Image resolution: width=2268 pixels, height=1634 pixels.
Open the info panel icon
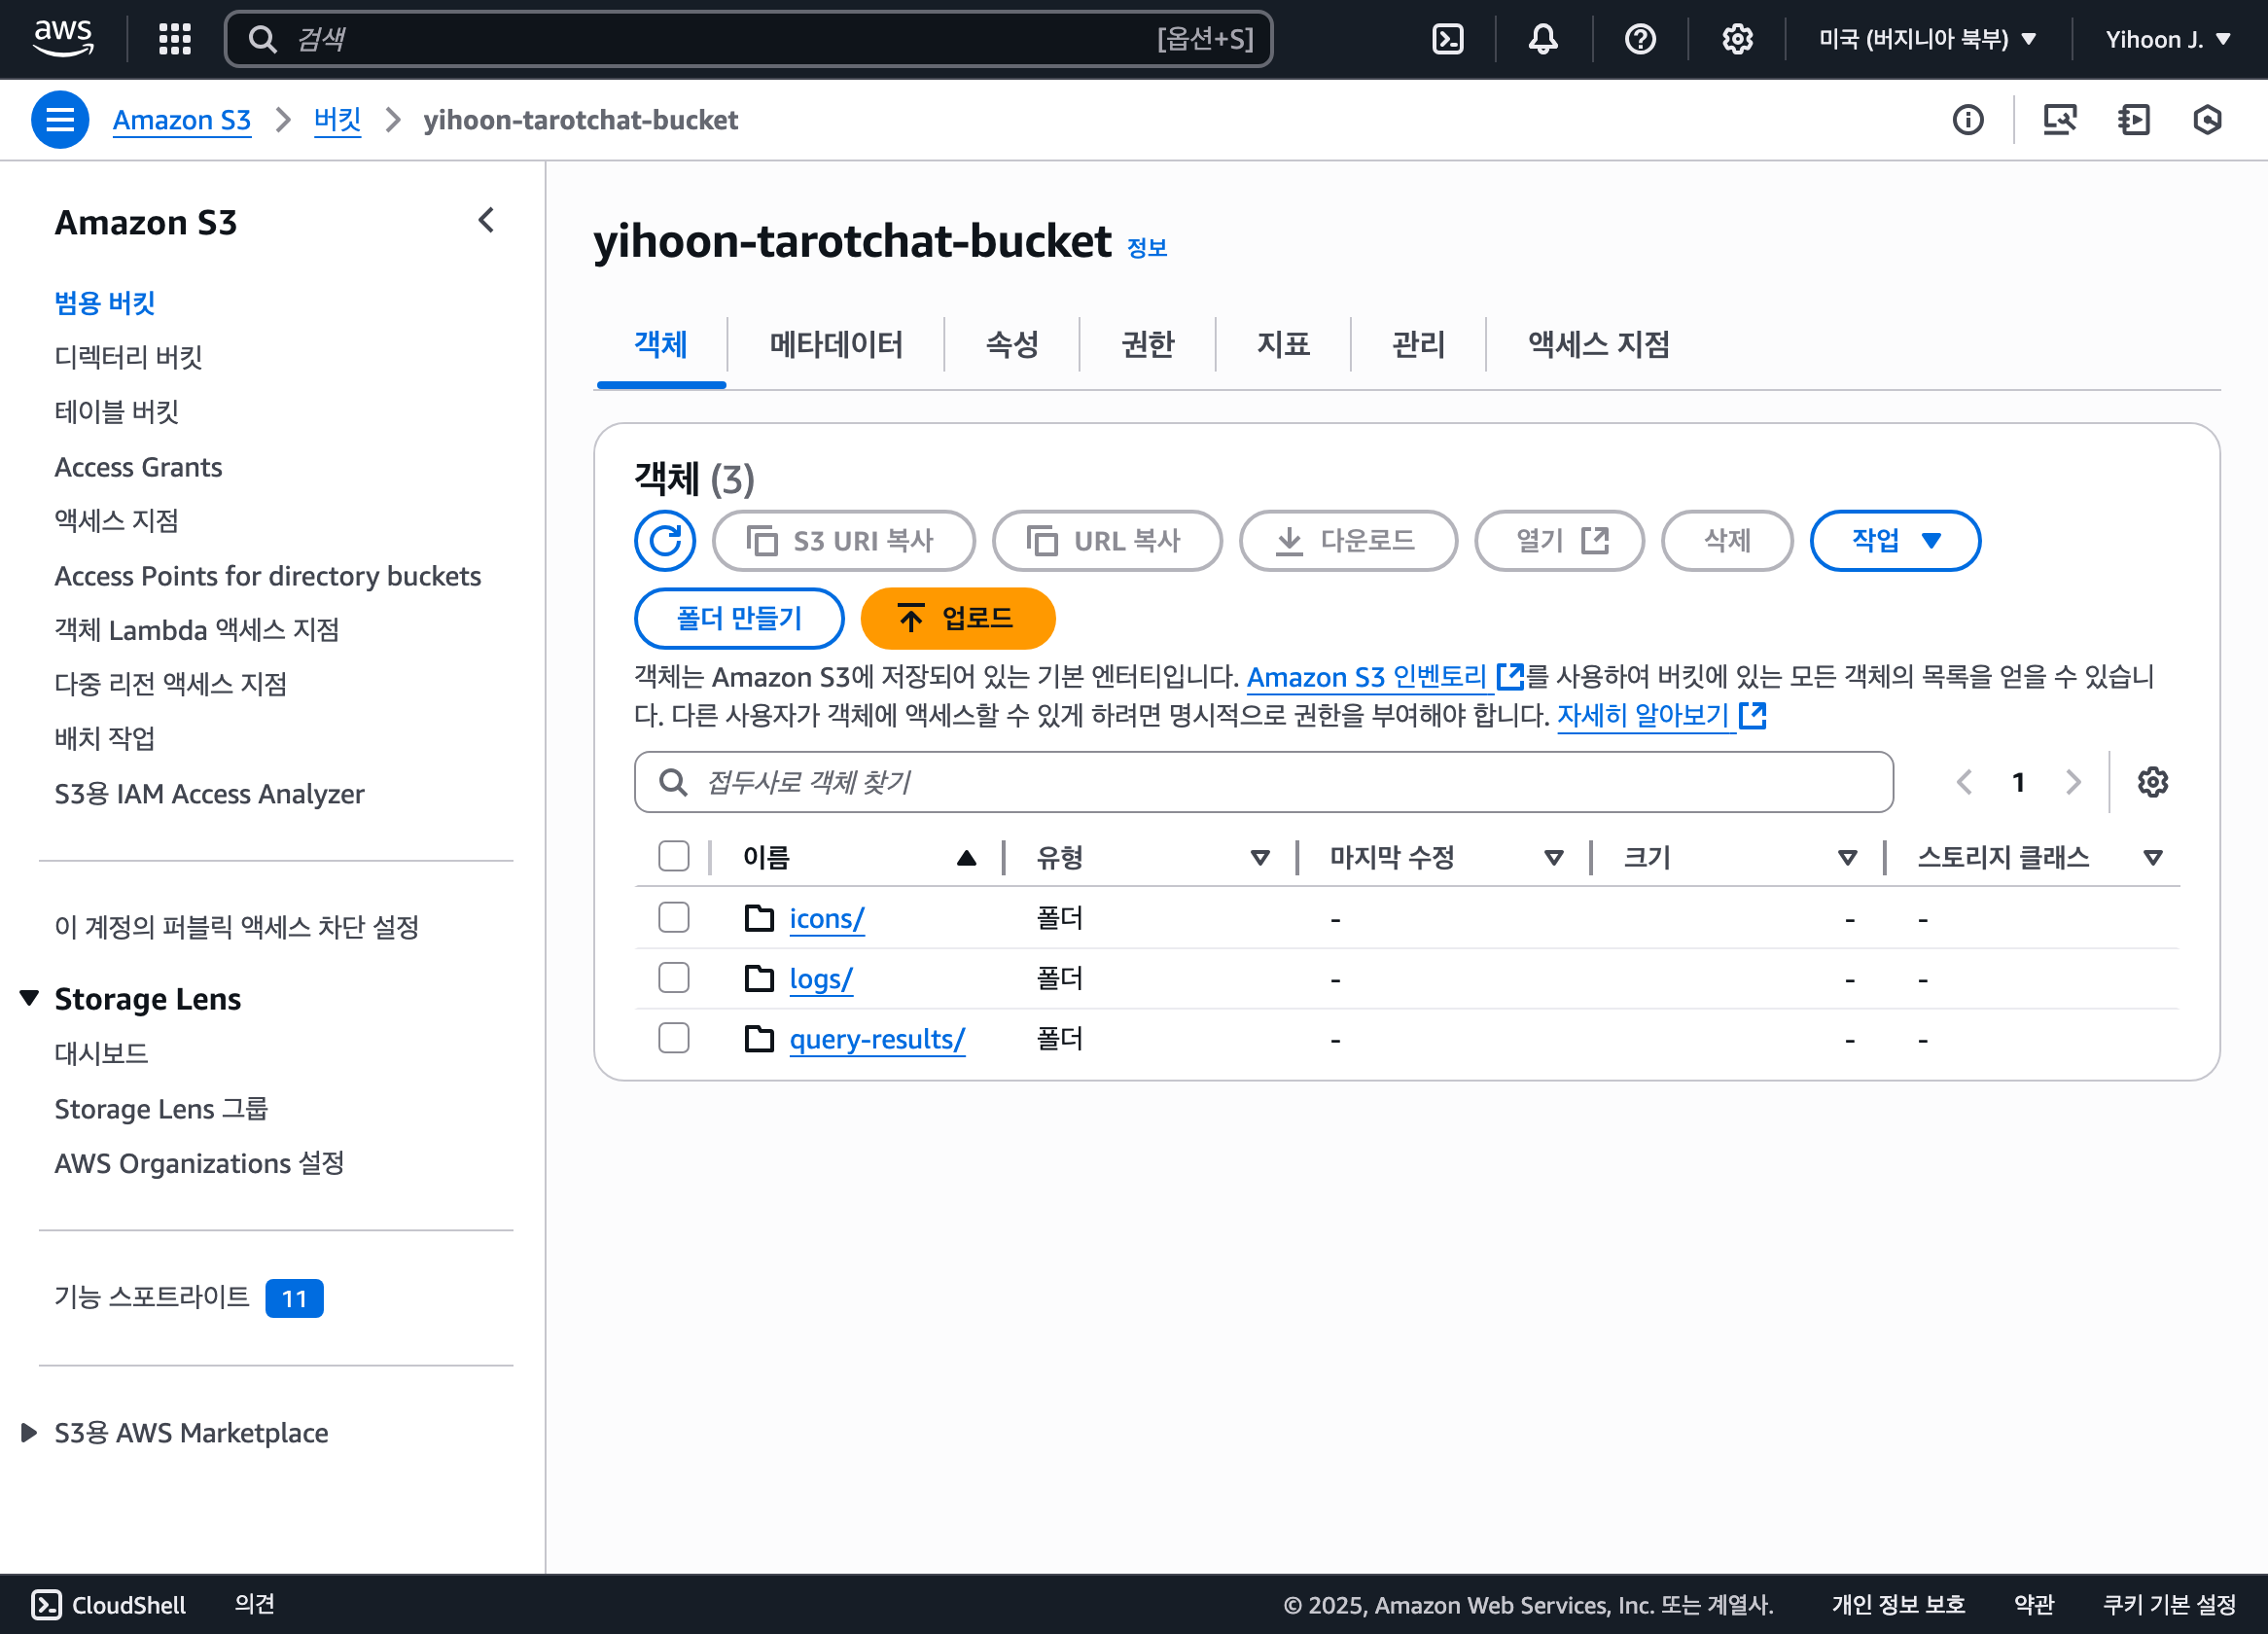[1967, 120]
